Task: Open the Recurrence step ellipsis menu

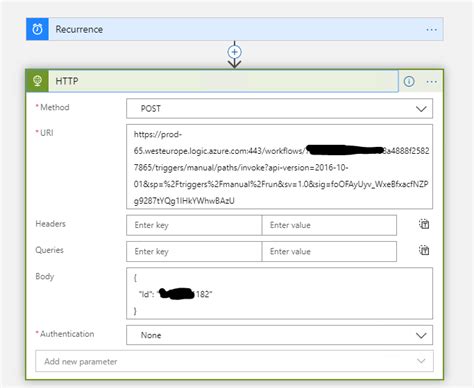Action: click(431, 30)
